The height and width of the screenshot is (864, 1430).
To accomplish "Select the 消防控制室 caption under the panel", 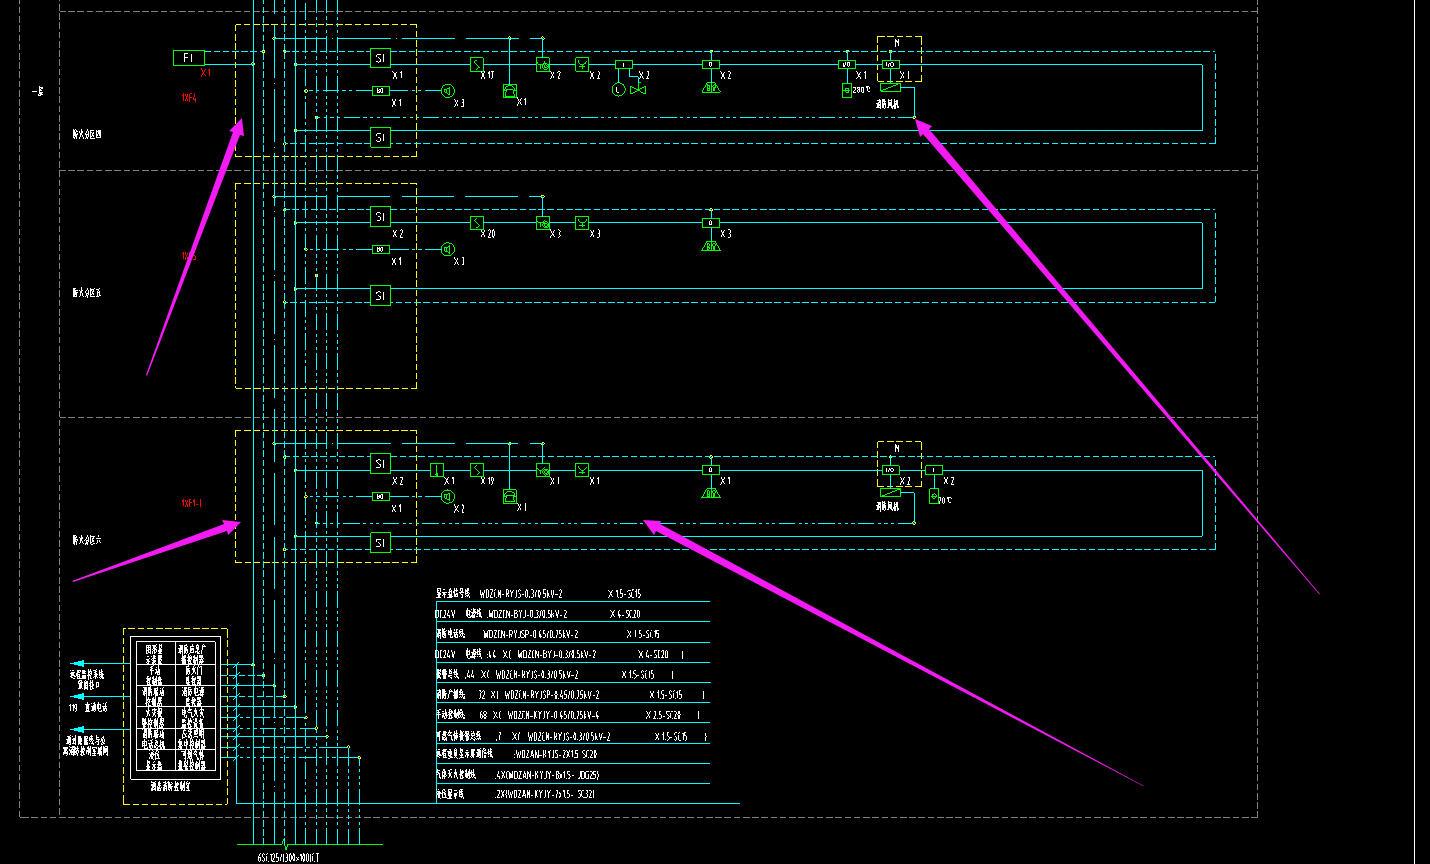I will 170,787.
